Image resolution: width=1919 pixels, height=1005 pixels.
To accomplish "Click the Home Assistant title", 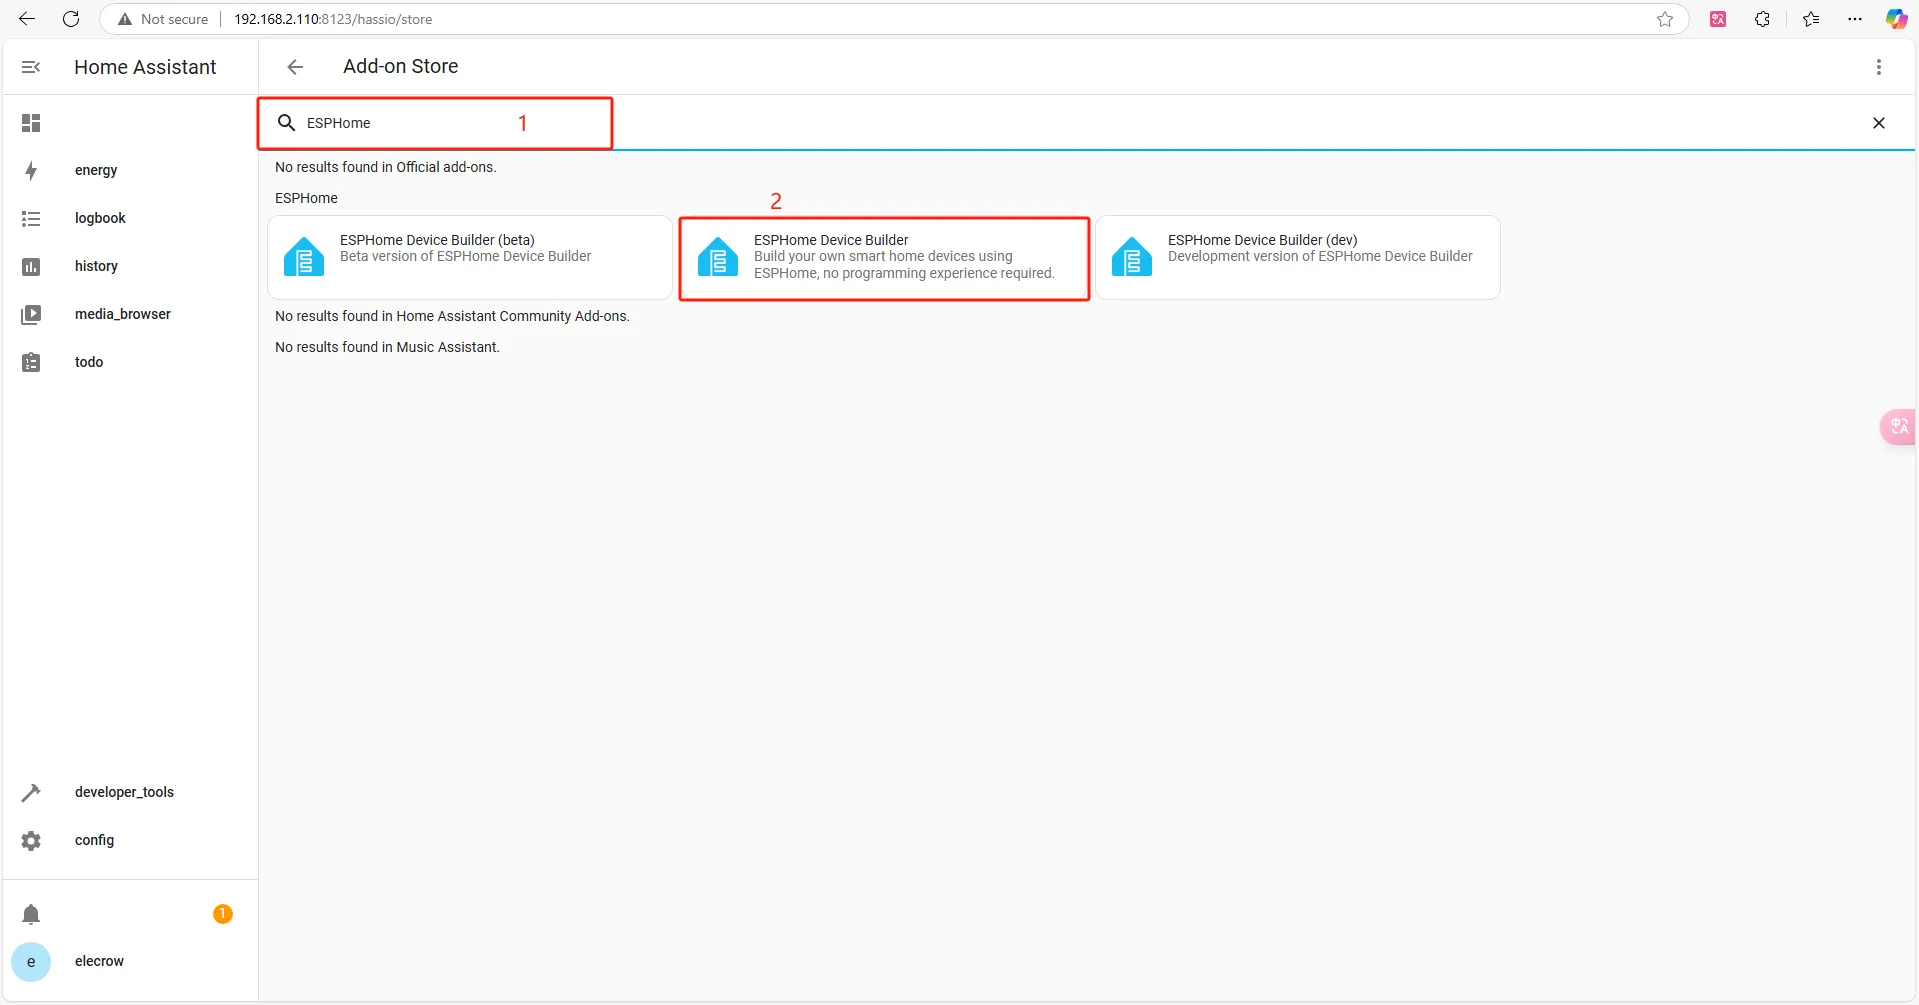I will [145, 67].
